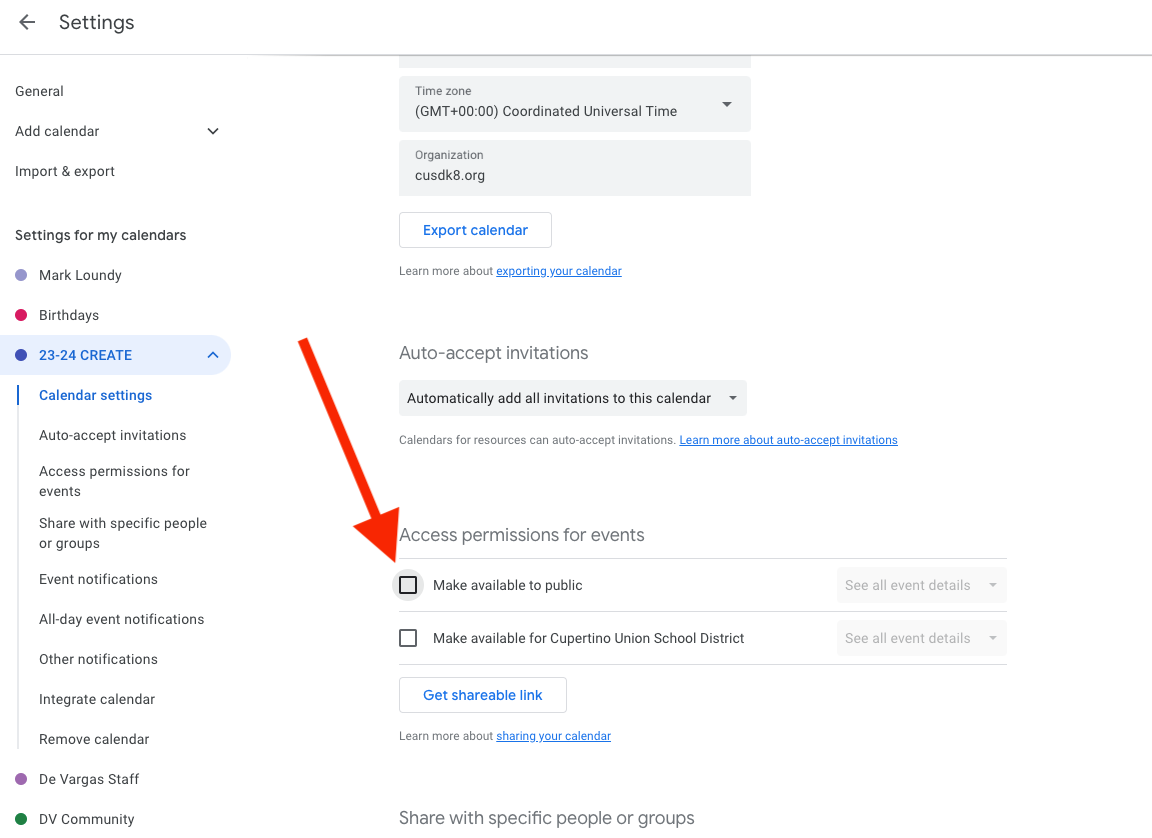
Task: Select General in the settings sidebar
Action: point(40,91)
